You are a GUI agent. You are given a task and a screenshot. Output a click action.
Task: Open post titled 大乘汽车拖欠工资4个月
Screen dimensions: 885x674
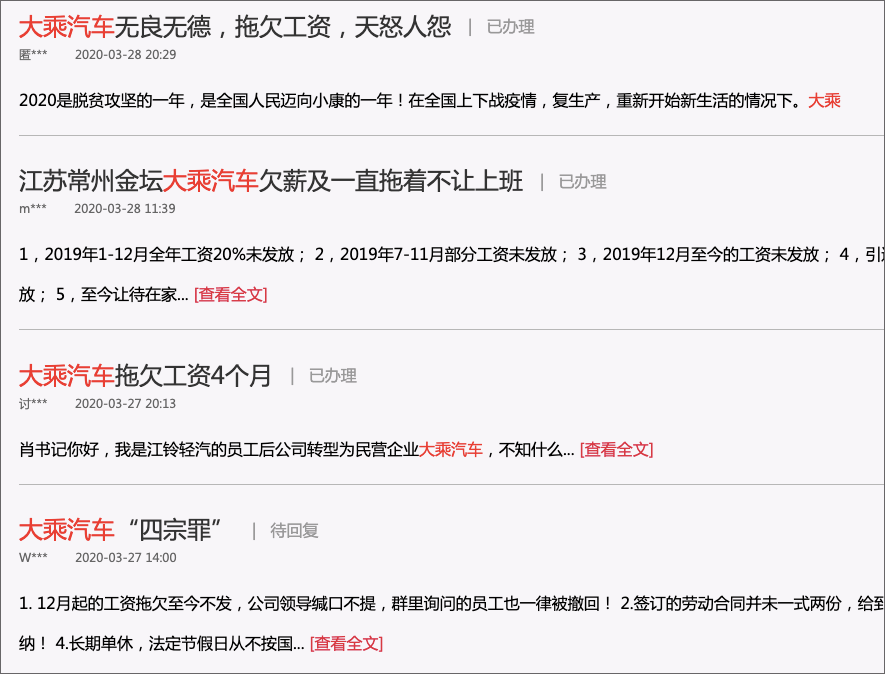[146, 375]
